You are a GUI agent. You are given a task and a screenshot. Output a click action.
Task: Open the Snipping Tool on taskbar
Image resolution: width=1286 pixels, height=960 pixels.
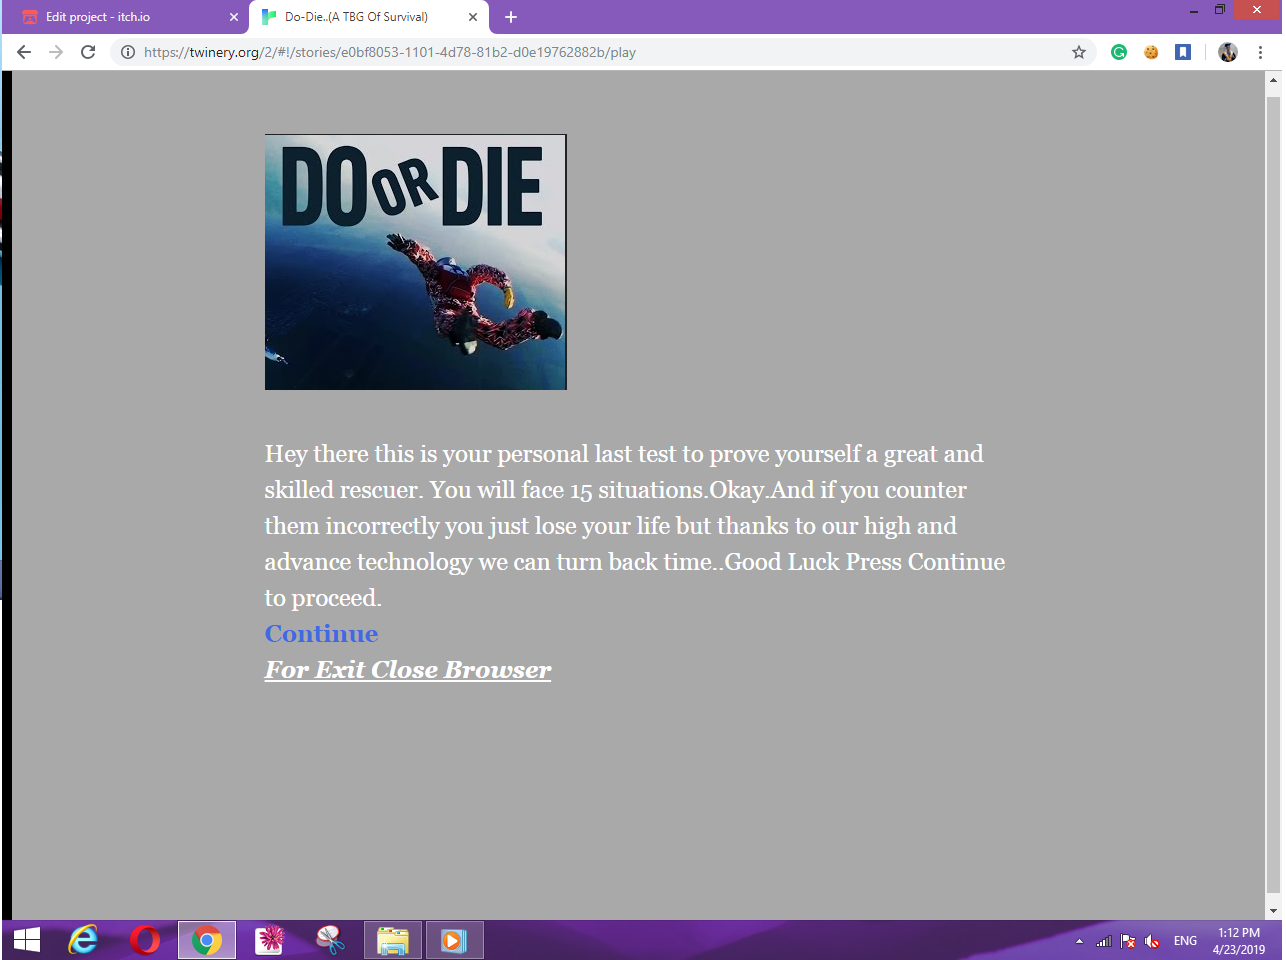331,940
